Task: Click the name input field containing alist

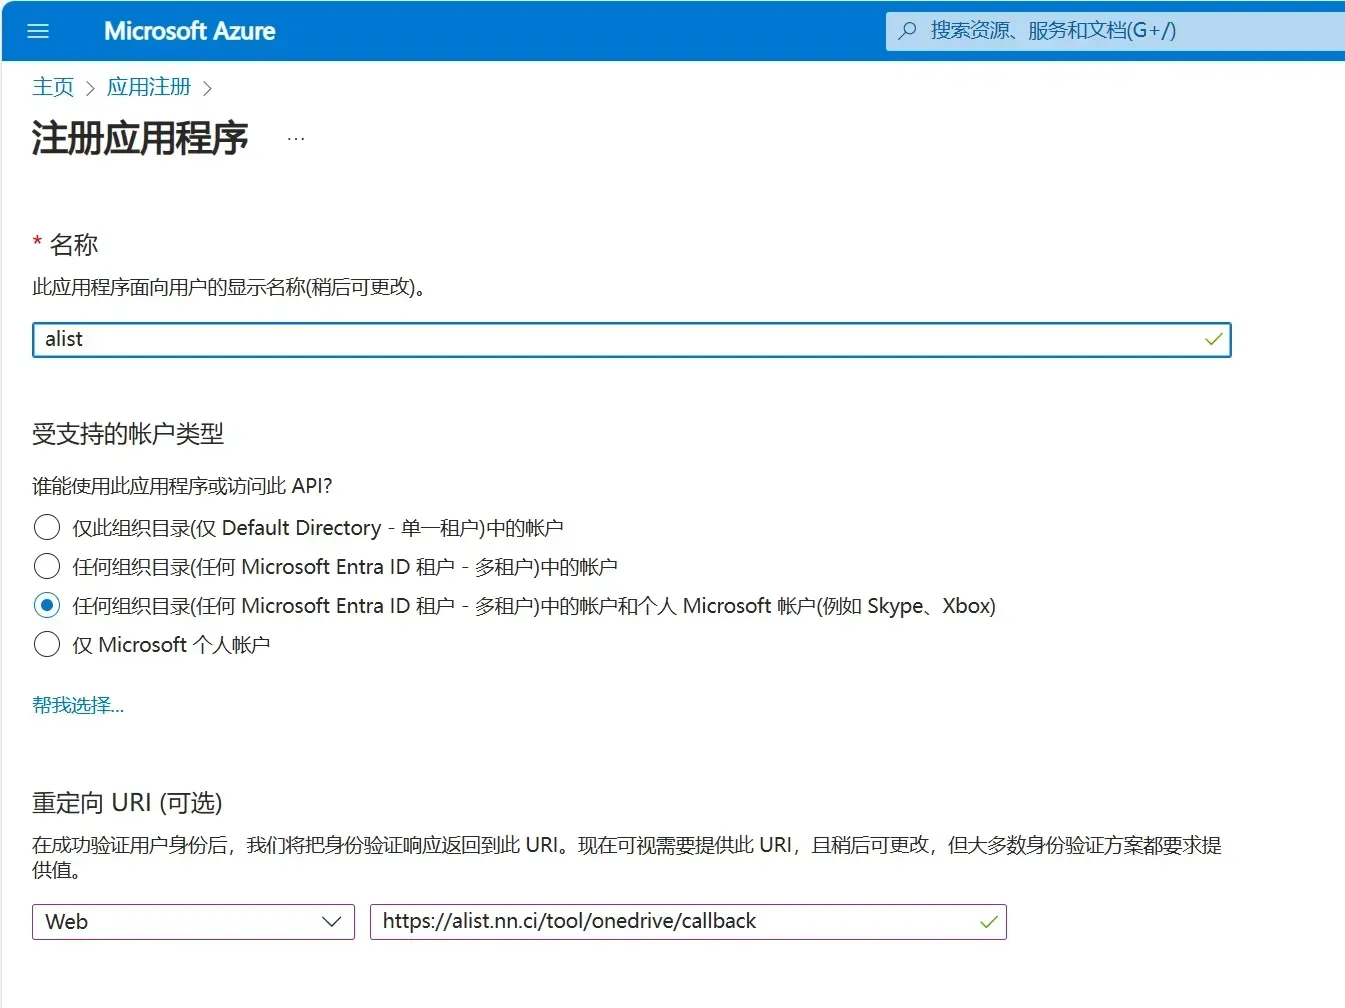Action: coord(631,339)
